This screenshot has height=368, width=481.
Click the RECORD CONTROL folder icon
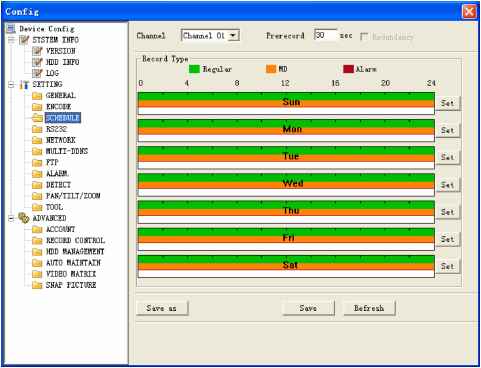click(37, 241)
